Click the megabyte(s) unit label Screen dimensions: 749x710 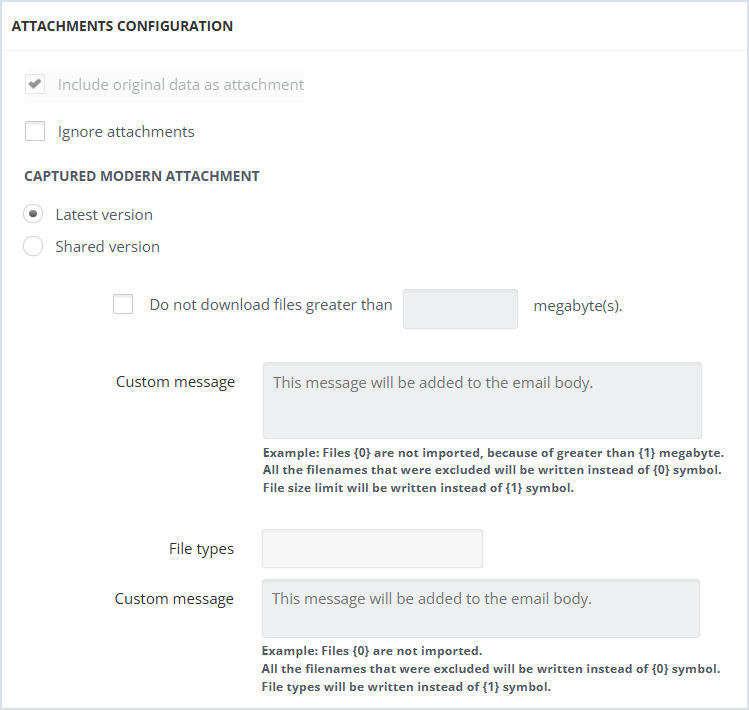pos(578,306)
